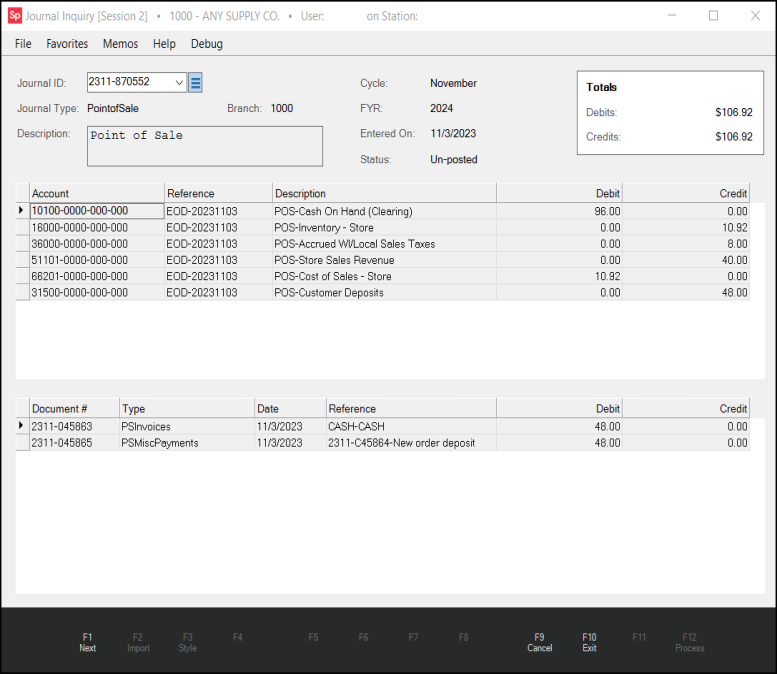Viewport: 777px width, 674px height.
Task: Select document number 2311-045863
Action: (x=74, y=426)
